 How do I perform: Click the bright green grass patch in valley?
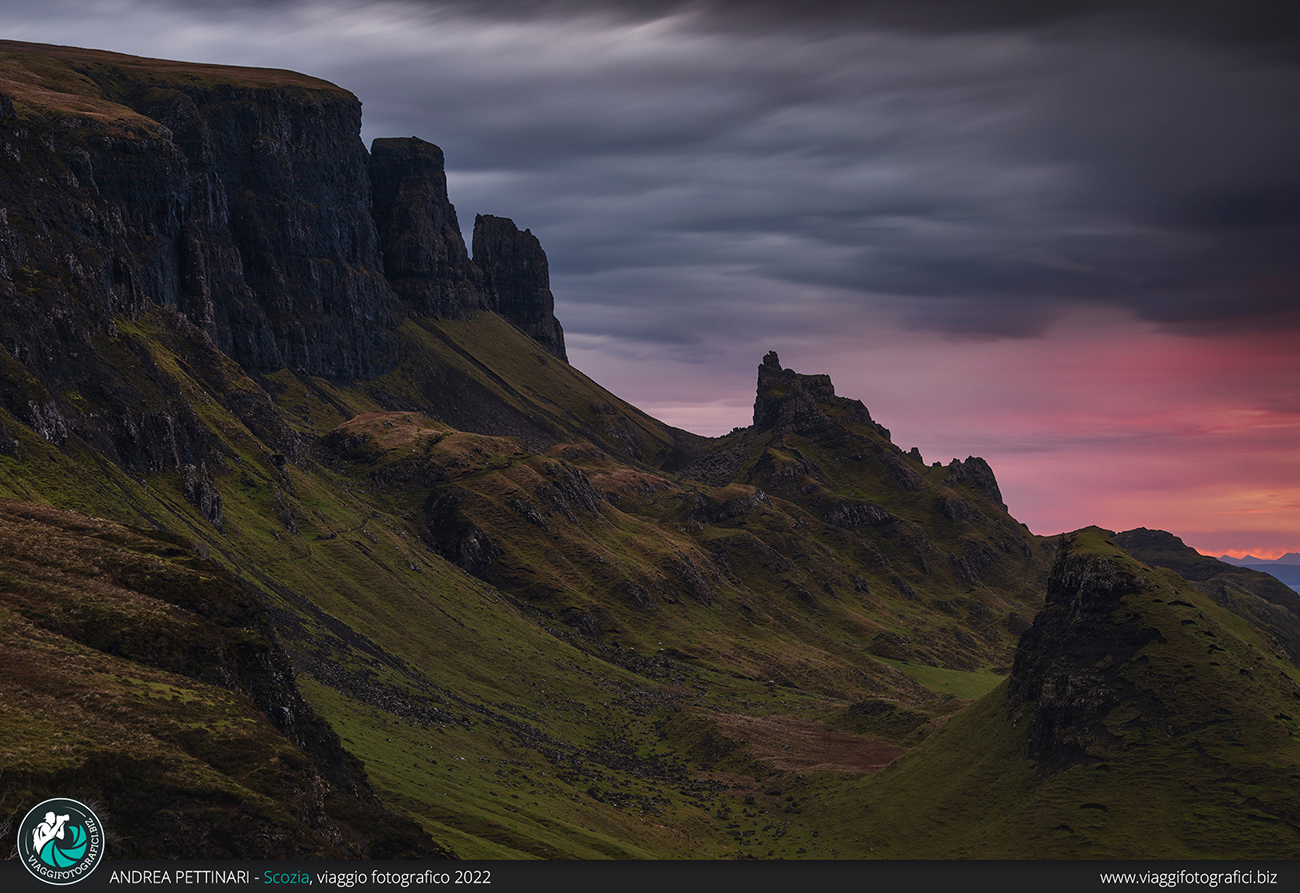[x=950, y=680]
